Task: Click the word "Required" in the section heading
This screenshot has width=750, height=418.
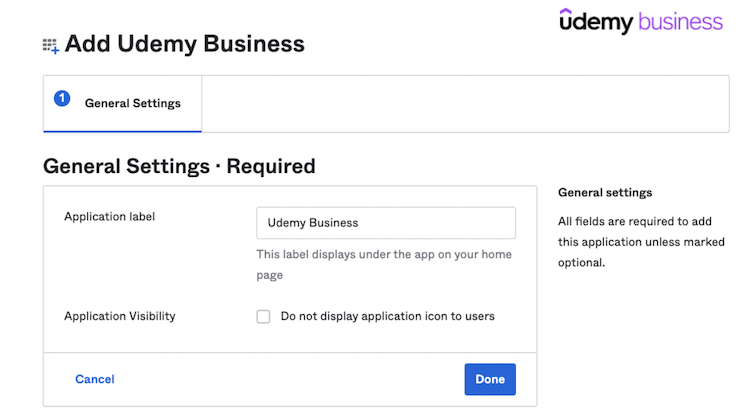Action: pos(271,166)
